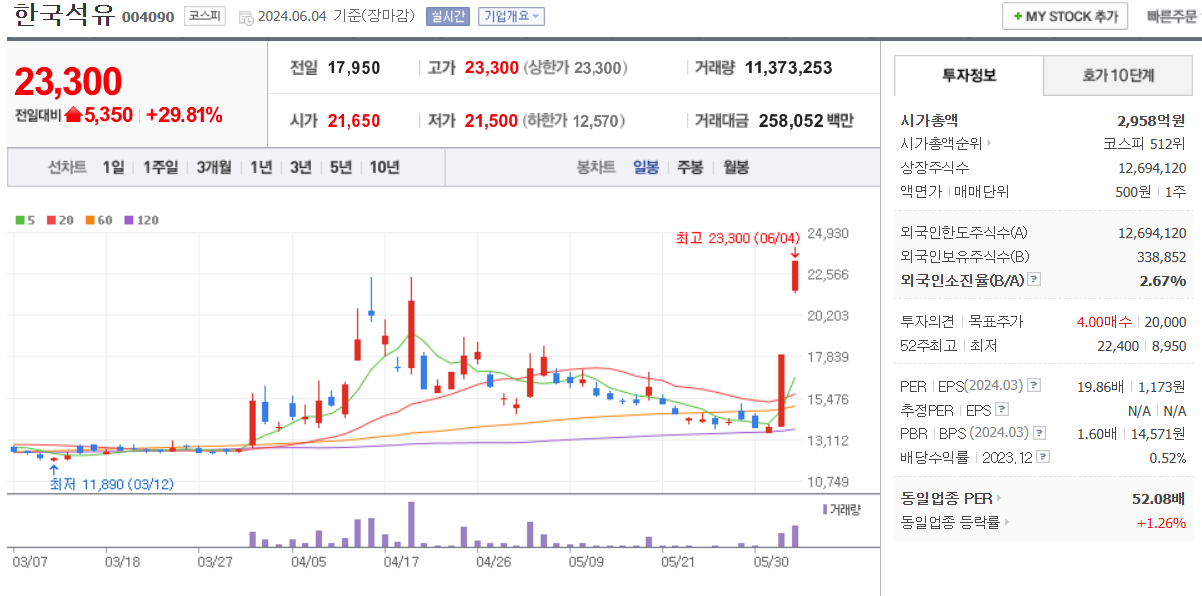1202x596 pixels.
Task: Click the 코스피 market badge
Action: coord(207,16)
